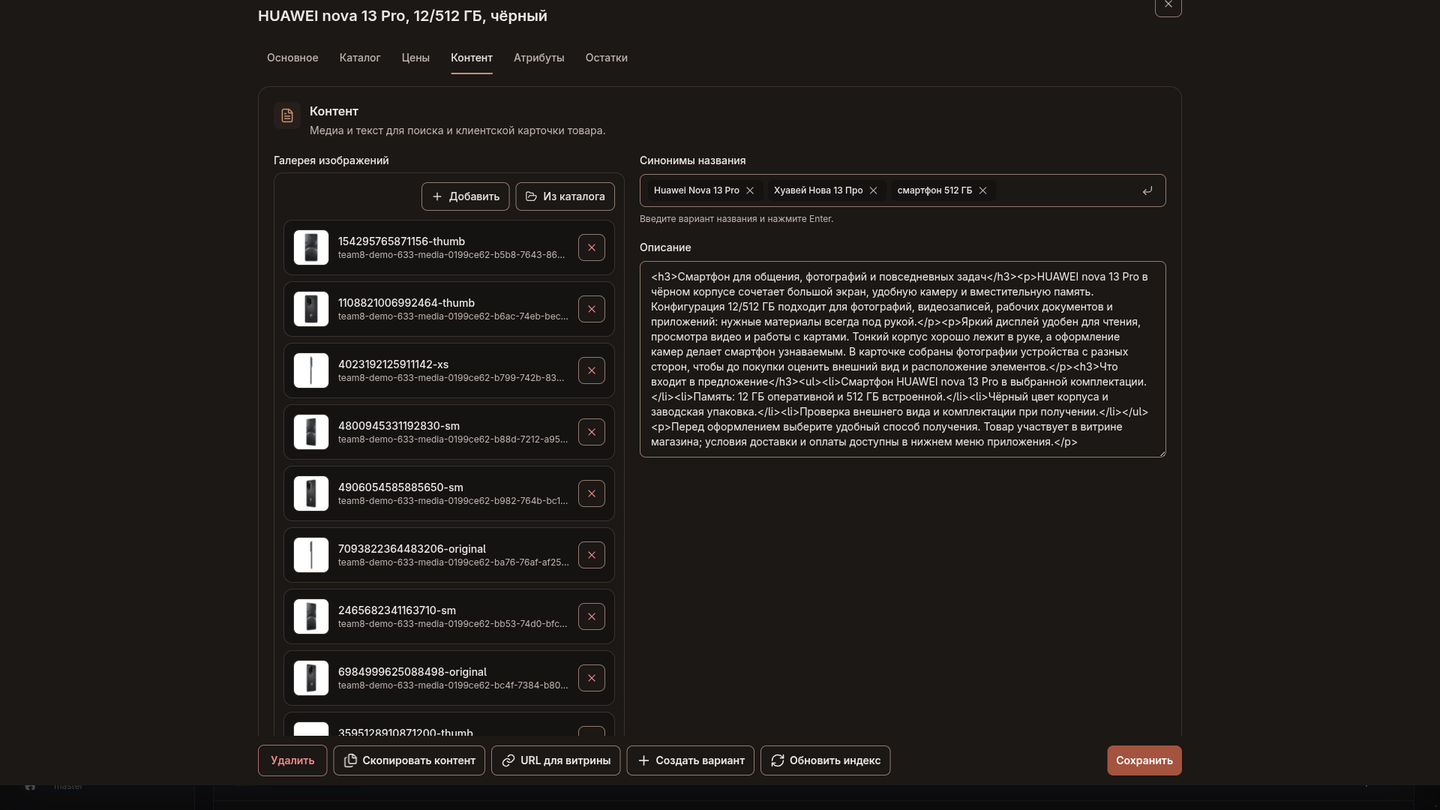Select file name 4906054585885650-sm text
The height and width of the screenshot is (810, 1440).
(x=401, y=488)
